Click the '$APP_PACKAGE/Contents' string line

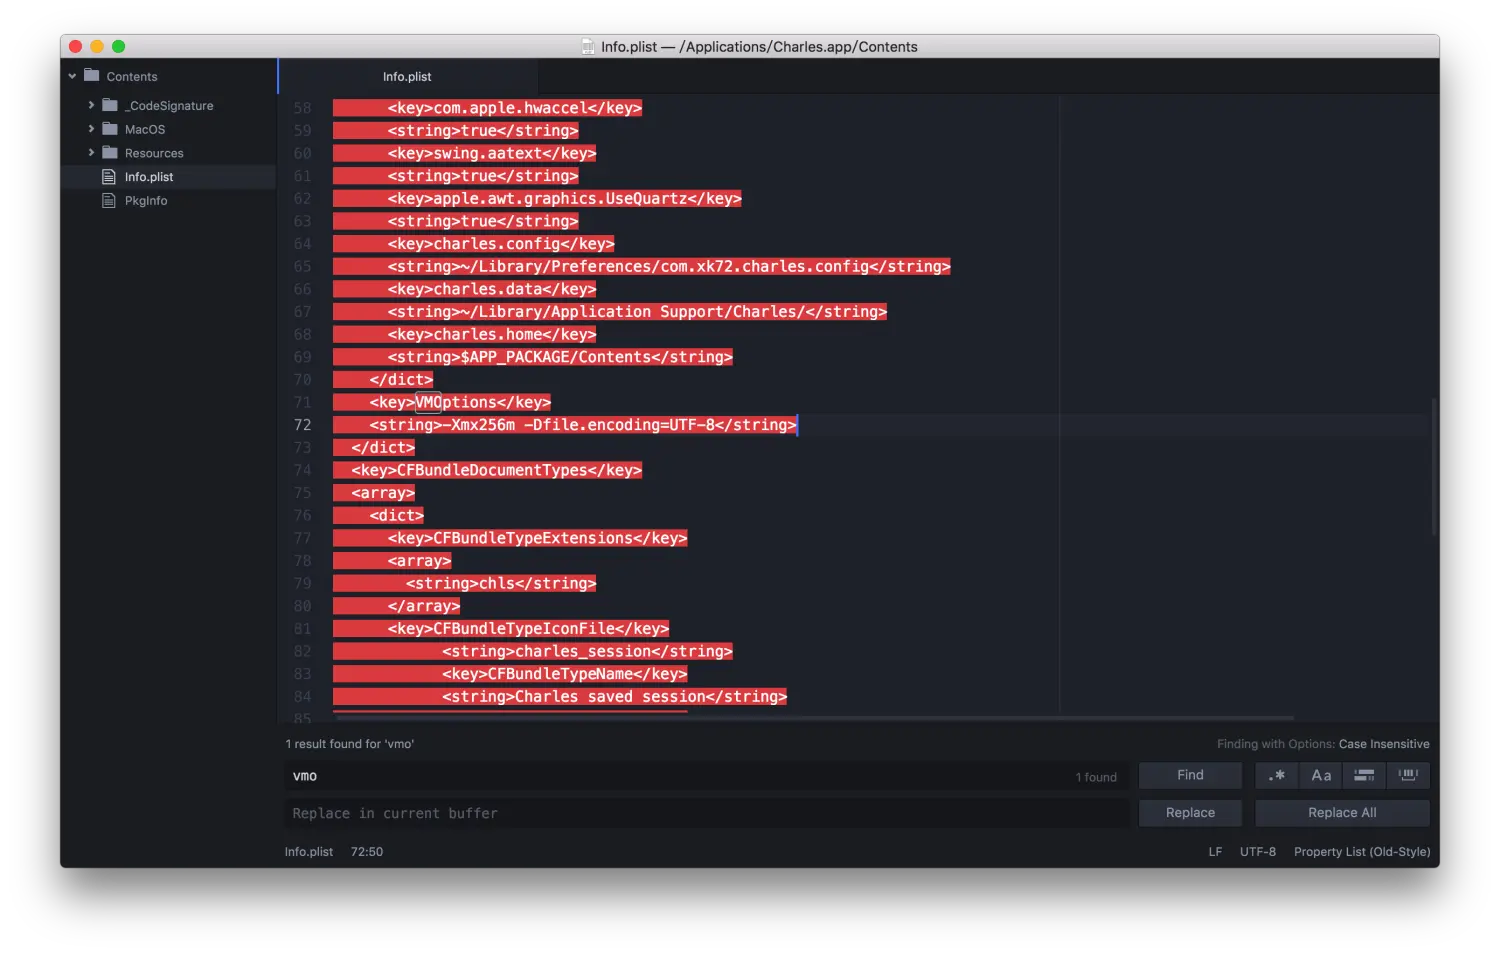[560, 357]
